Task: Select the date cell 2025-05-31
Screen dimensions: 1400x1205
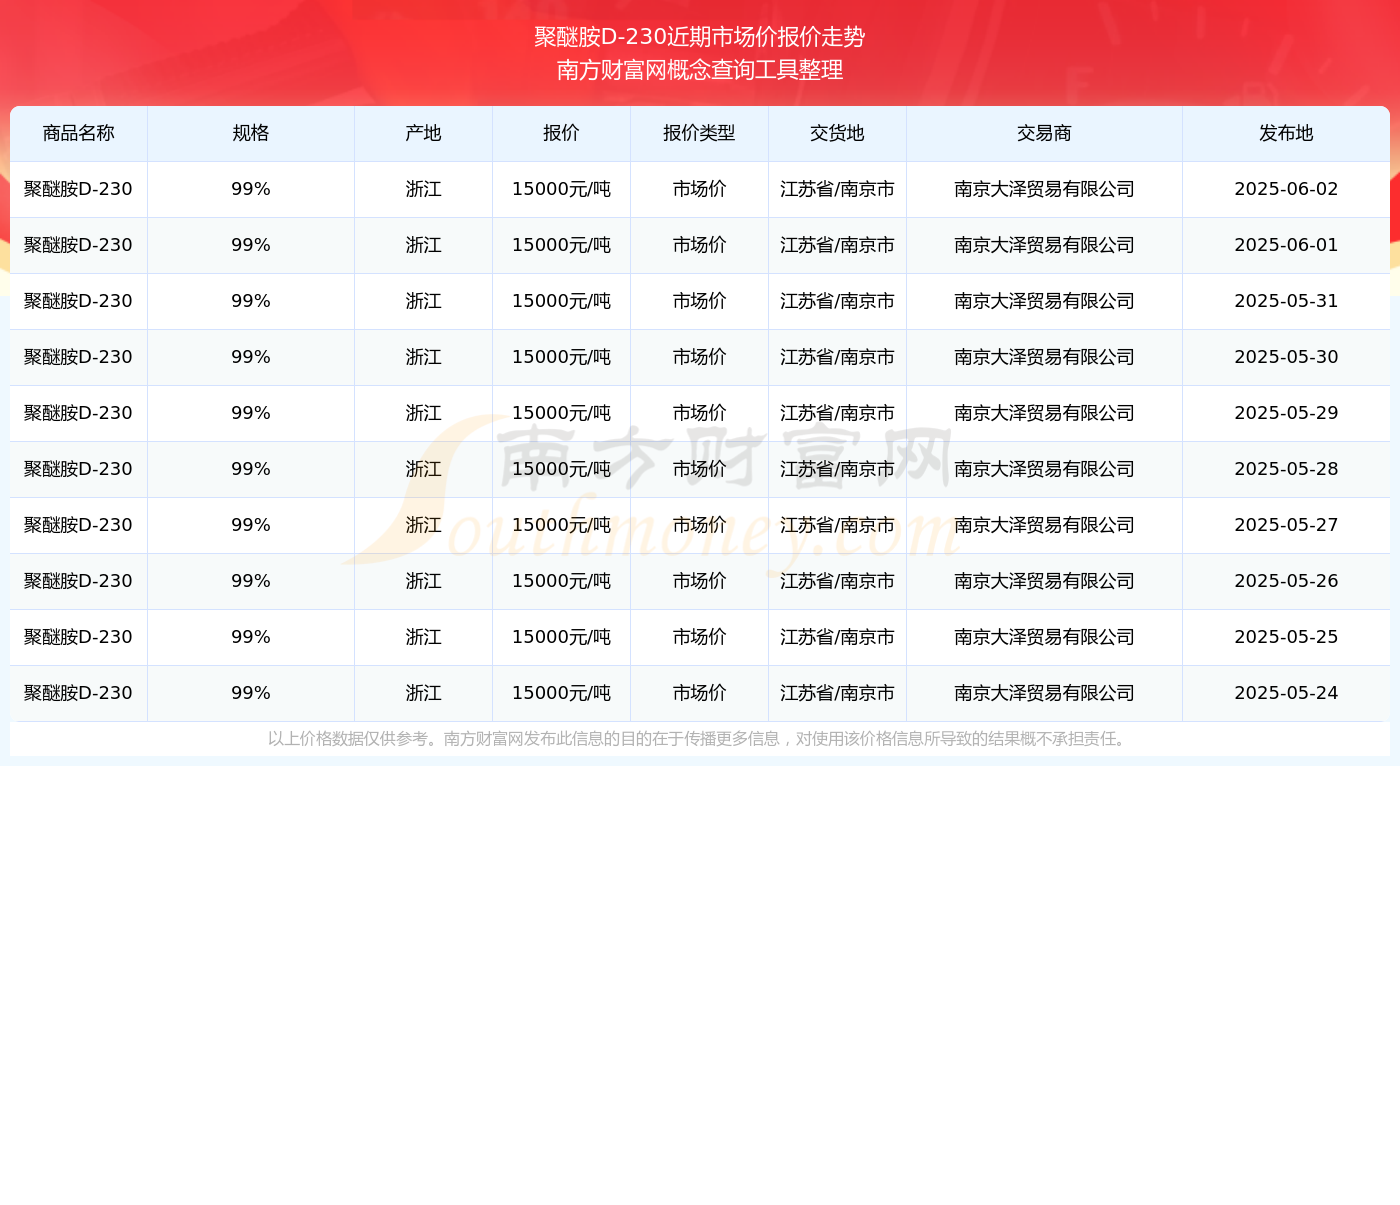Action: [1286, 301]
